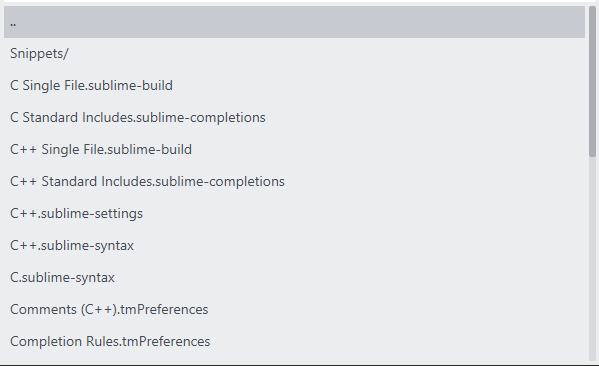Click the vertical scrollbar thumb
Viewport: 599px width, 366px height.
point(593,82)
